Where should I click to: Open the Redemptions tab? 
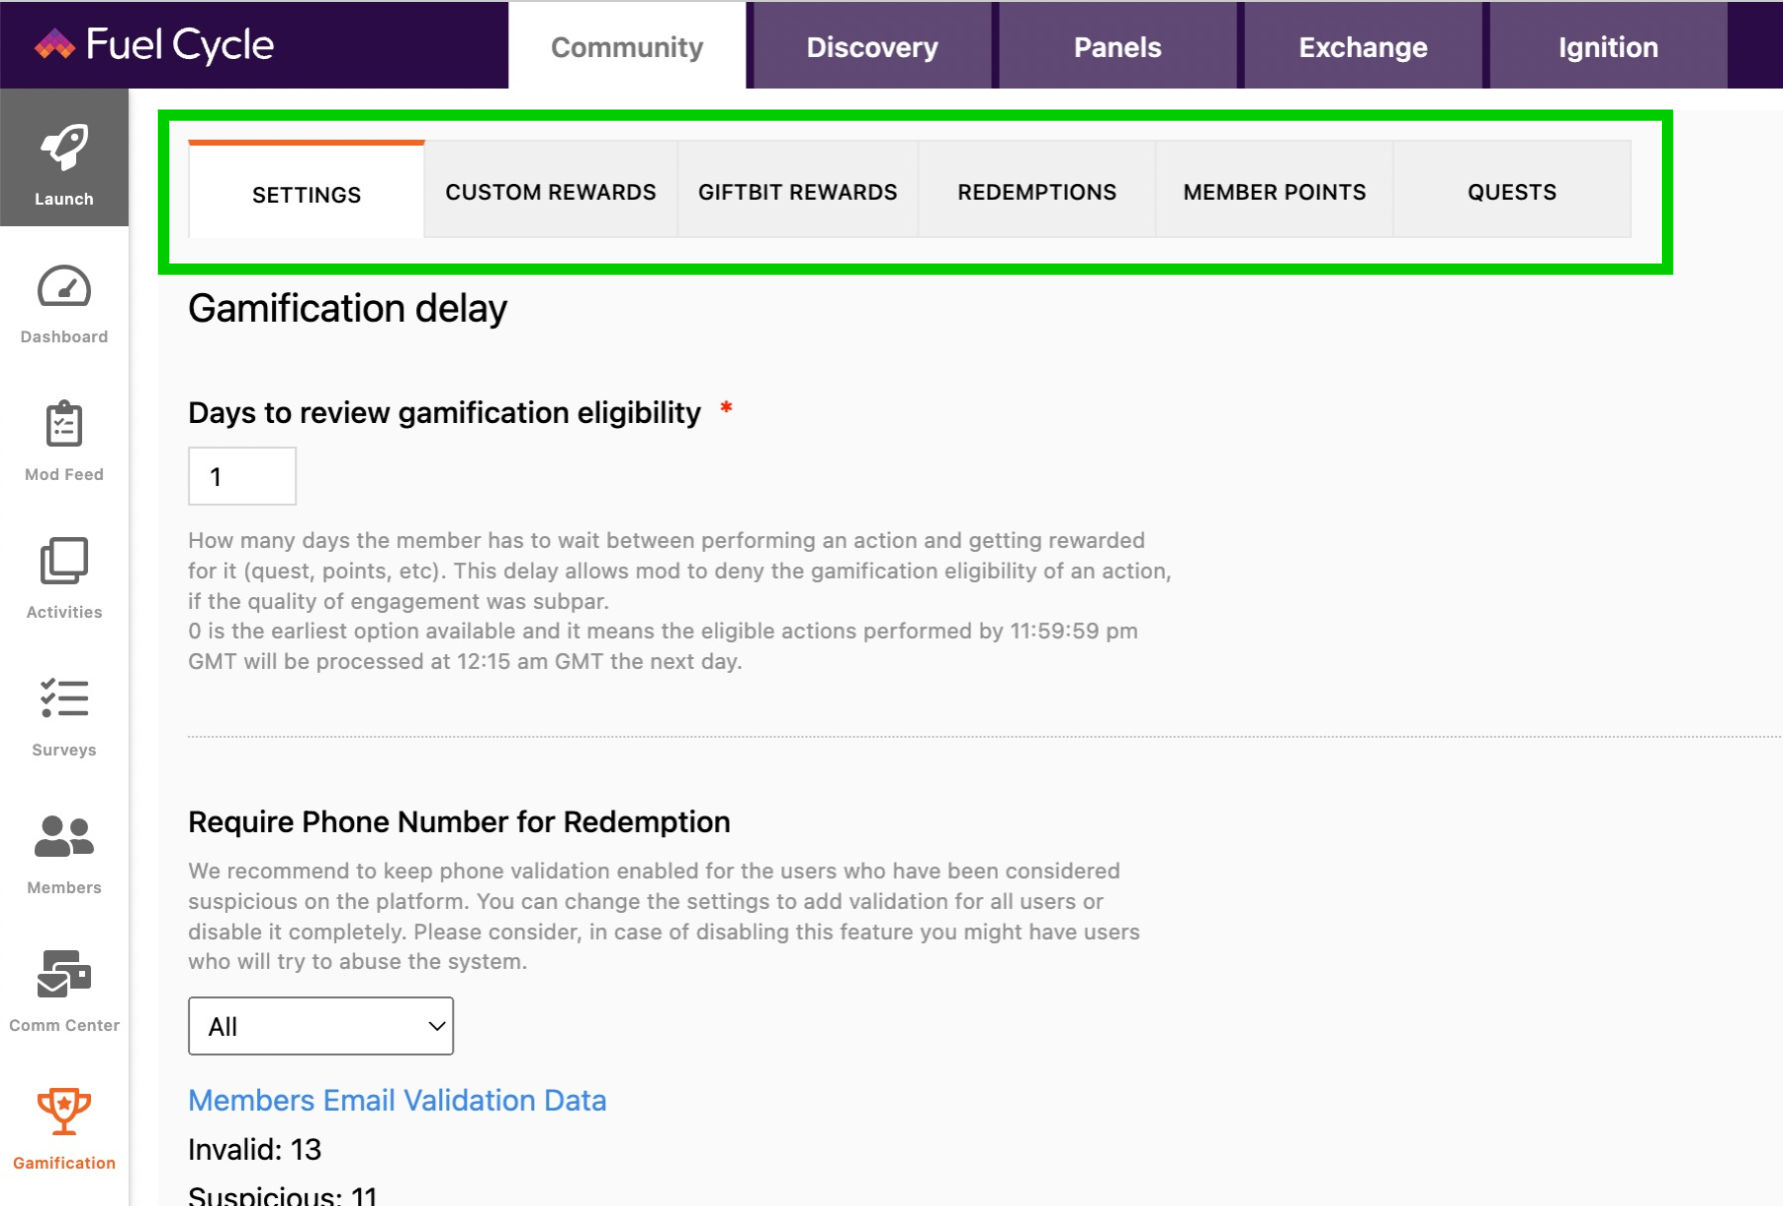click(1037, 191)
